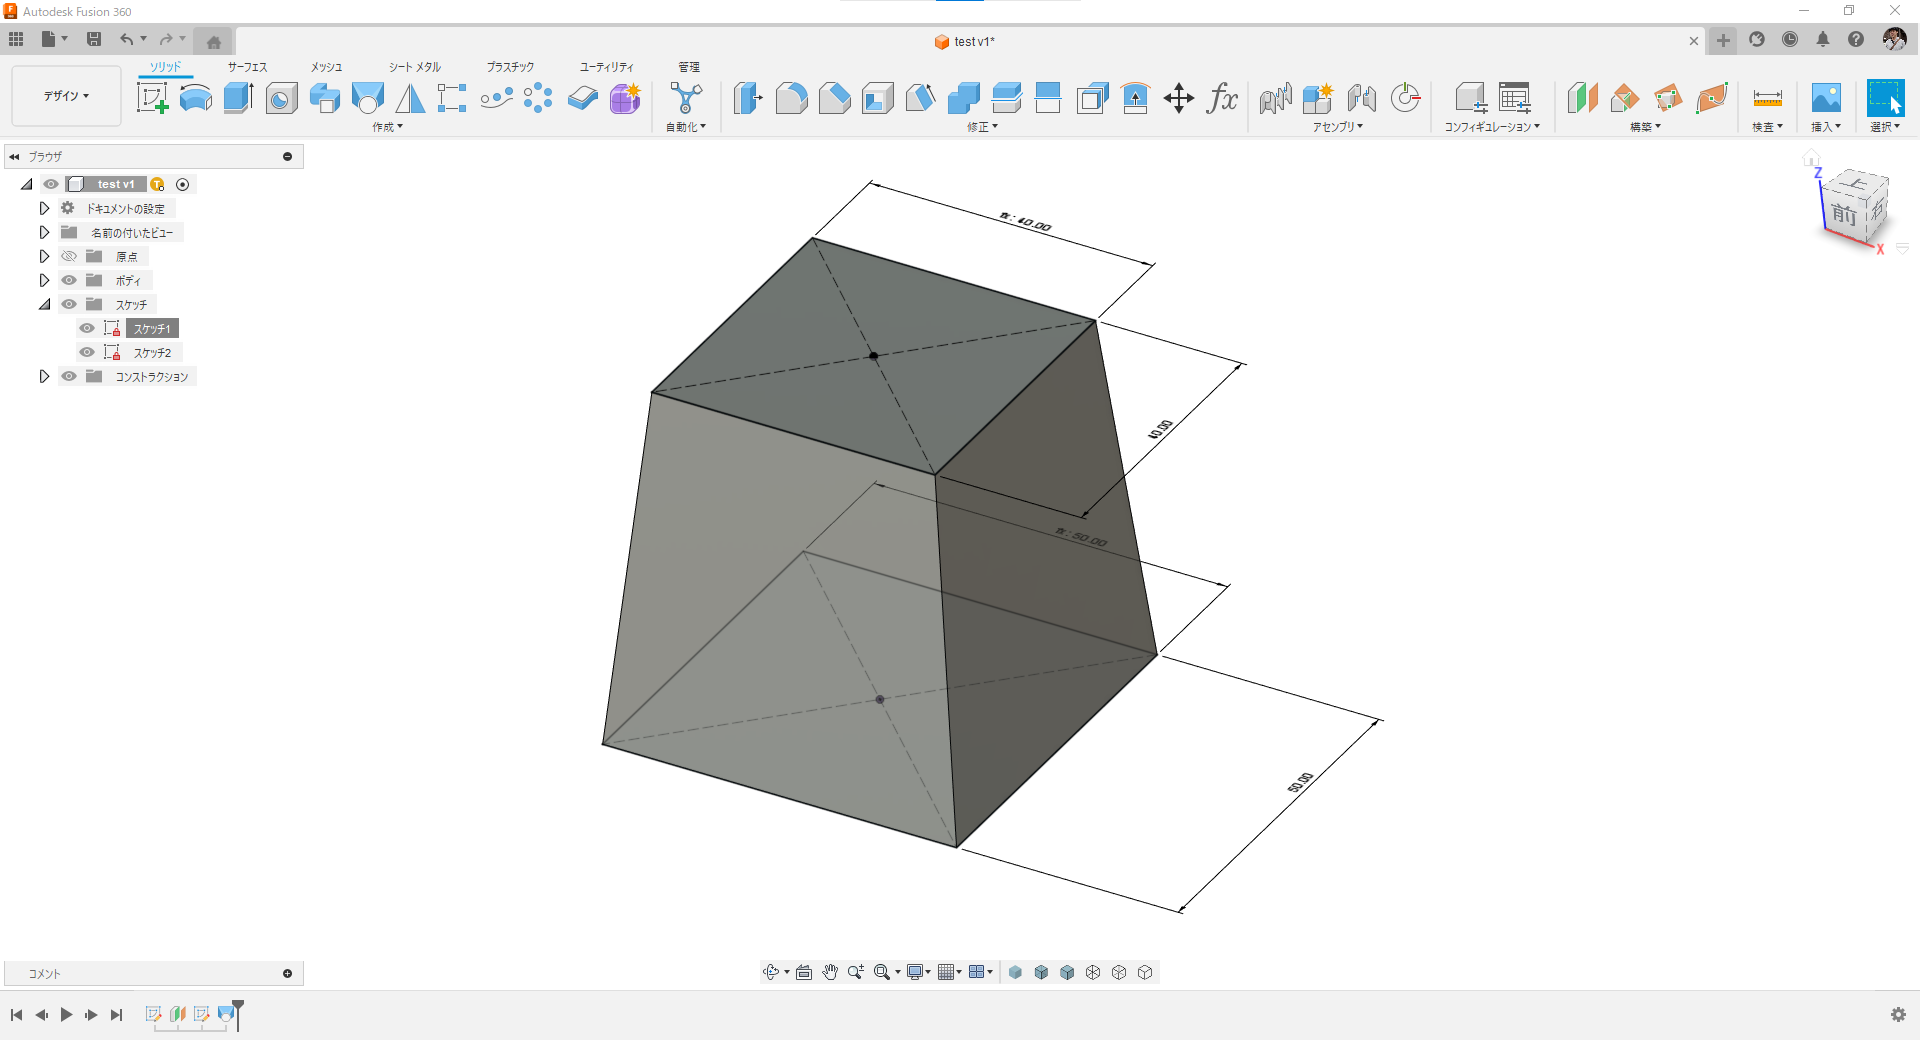Click the home icon near undo buttons
This screenshot has height=1040, width=1920.
pyautogui.click(x=214, y=41)
